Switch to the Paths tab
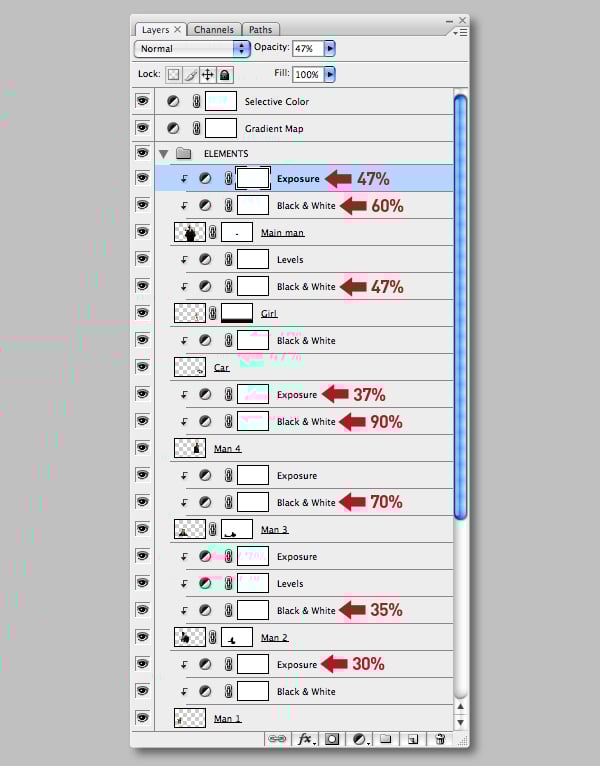 [x=260, y=30]
